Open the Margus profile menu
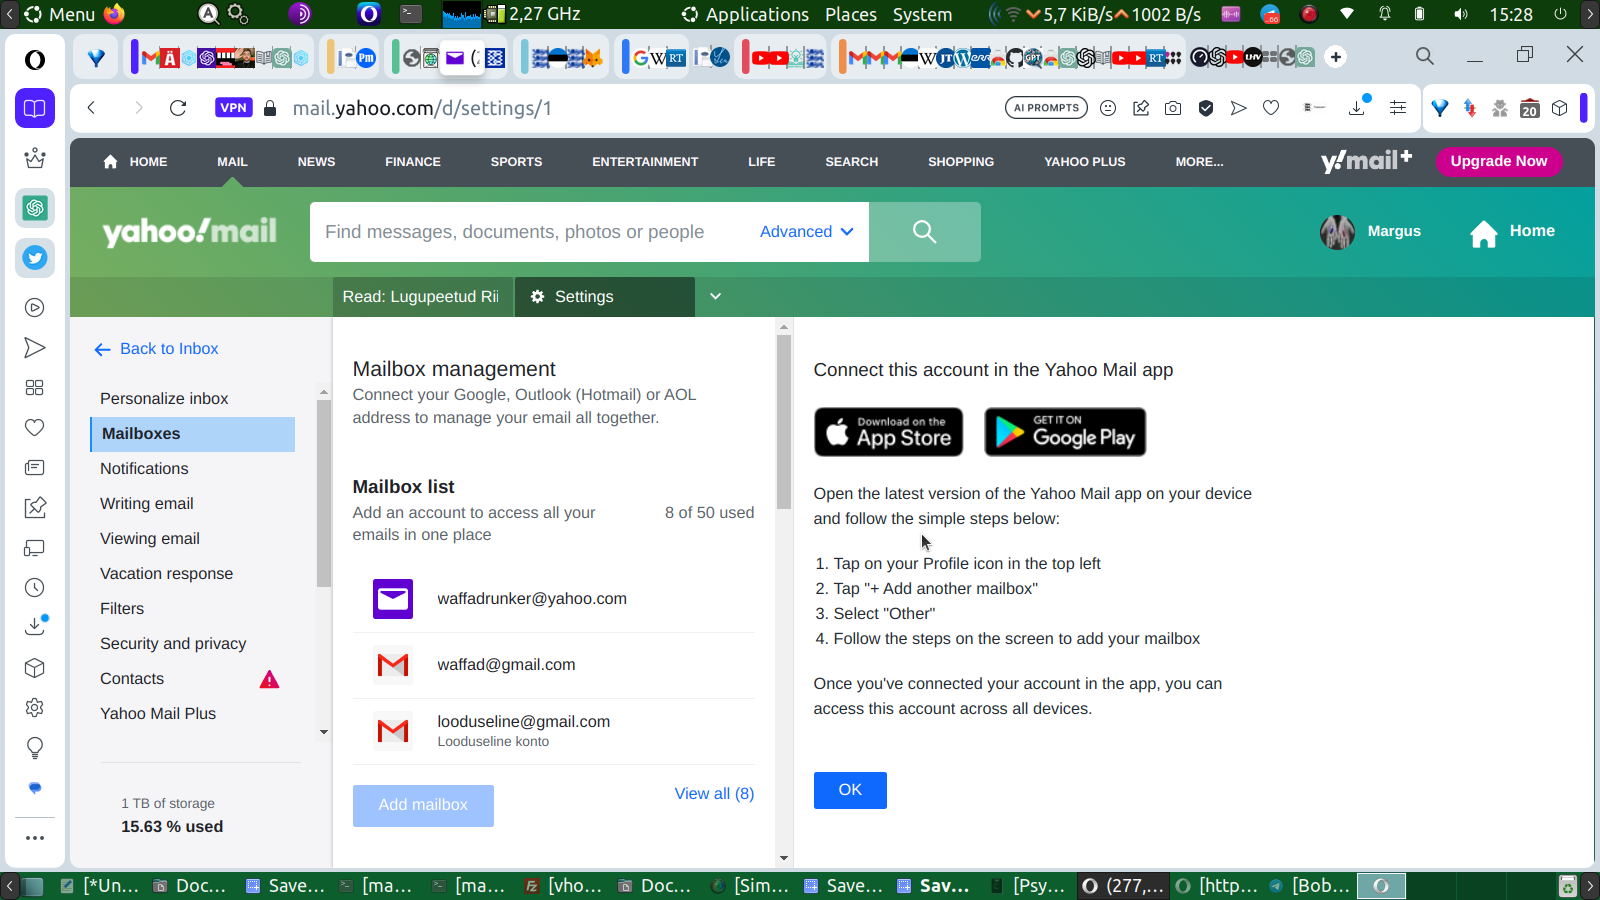This screenshot has height=900, width=1600. pyautogui.click(x=1370, y=231)
